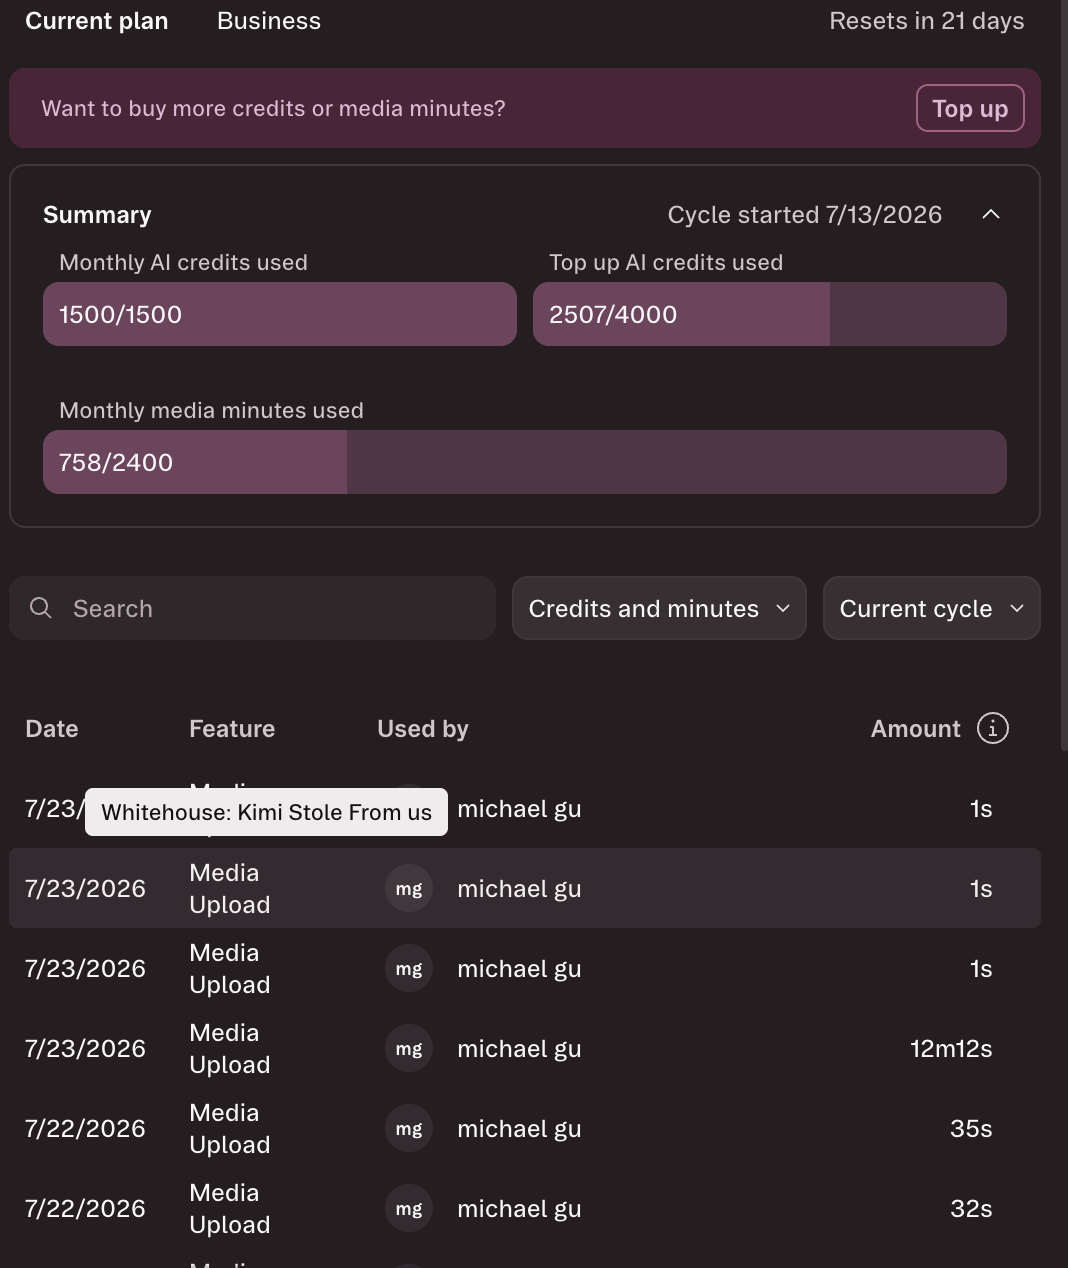Click the mg avatar in the 12m12s row
Screen dimensions: 1068x1268
409,1048
